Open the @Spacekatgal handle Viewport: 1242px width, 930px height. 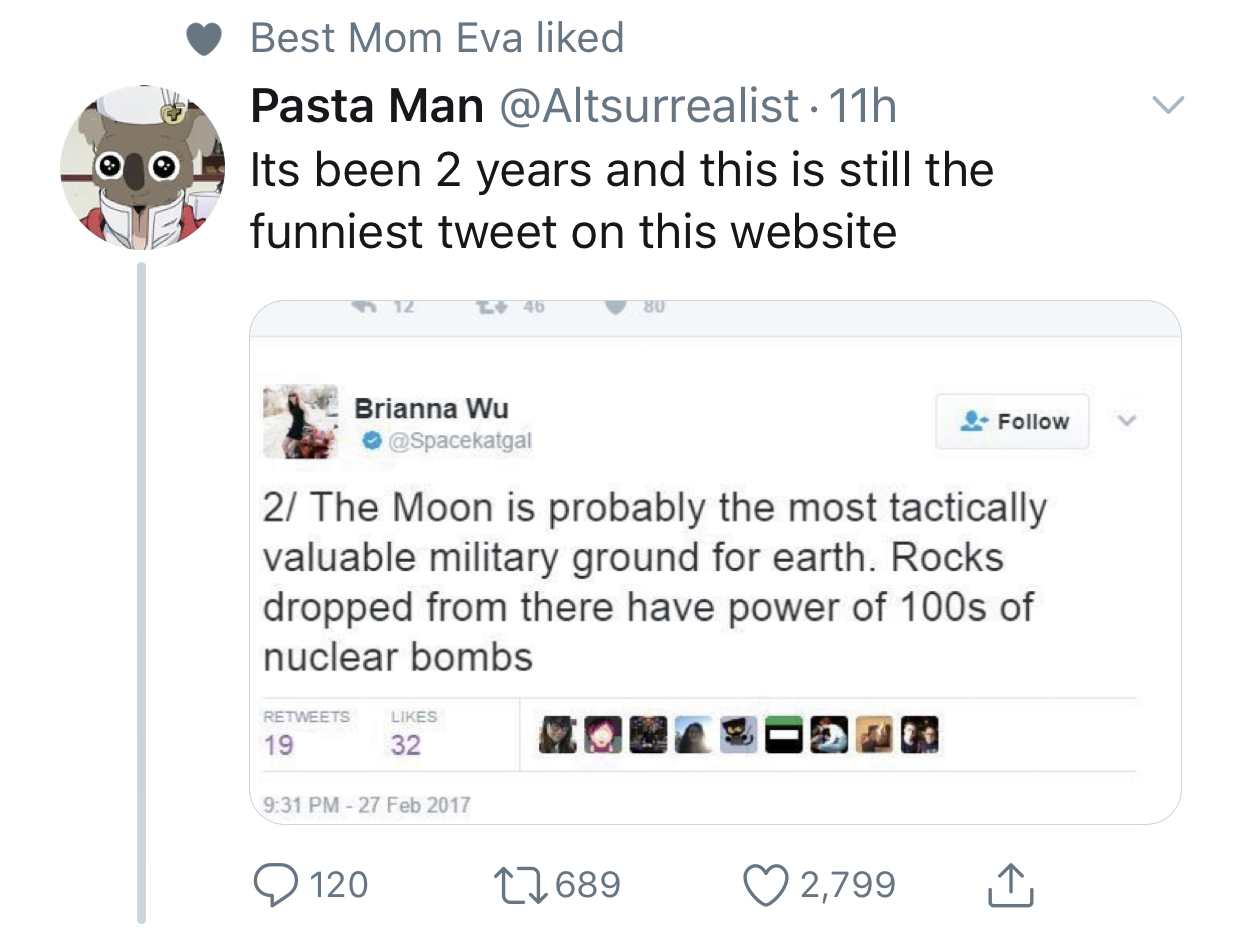point(459,440)
